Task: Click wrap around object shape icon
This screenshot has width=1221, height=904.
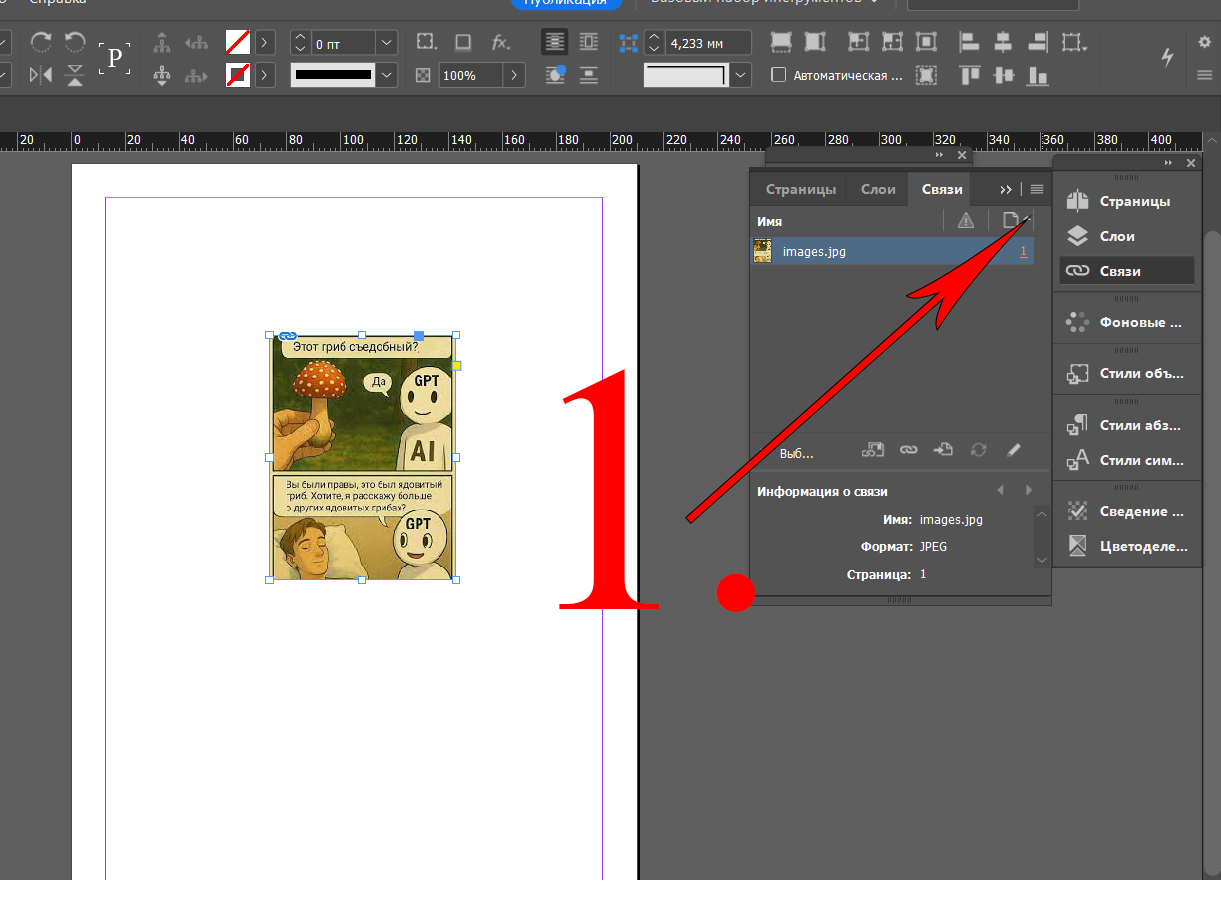Action: (555, 75)
